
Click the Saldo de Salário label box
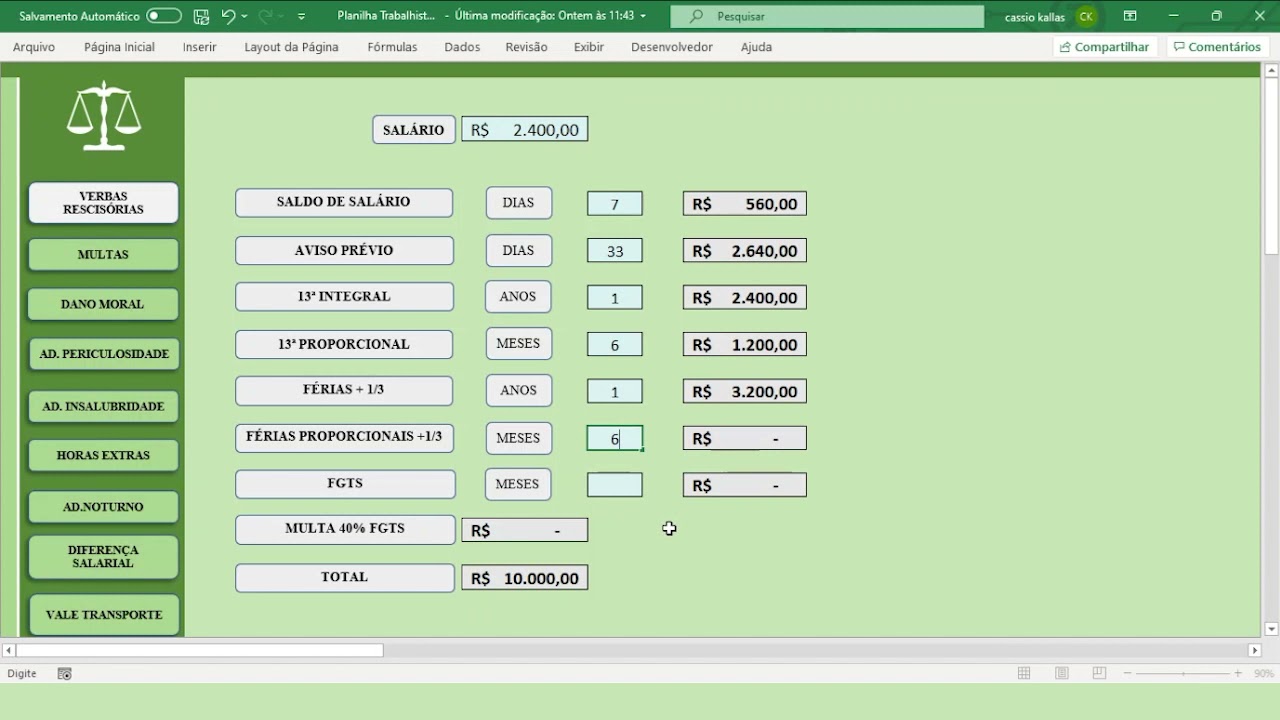click(x=344, y=202)
